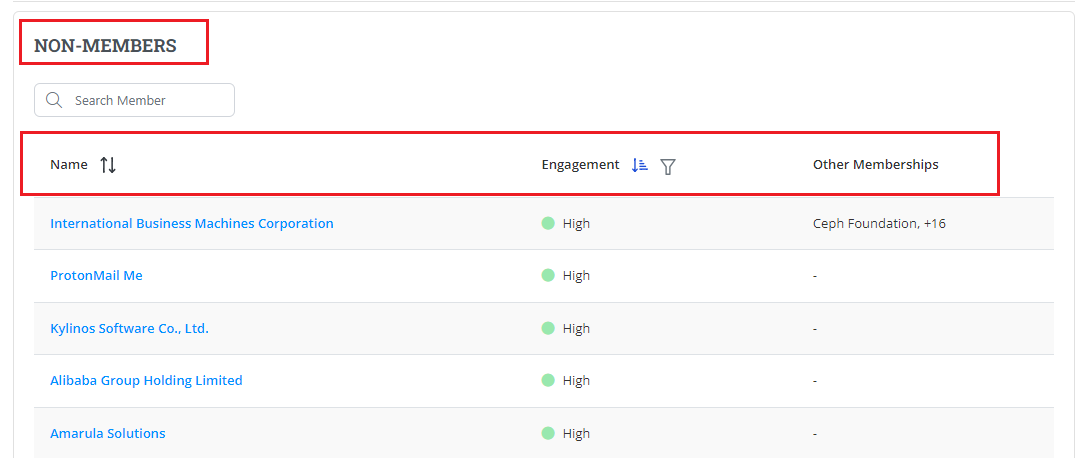Click the green dot beside Kylinos Software row
The image size is (1088, 458).
(548, 328)
